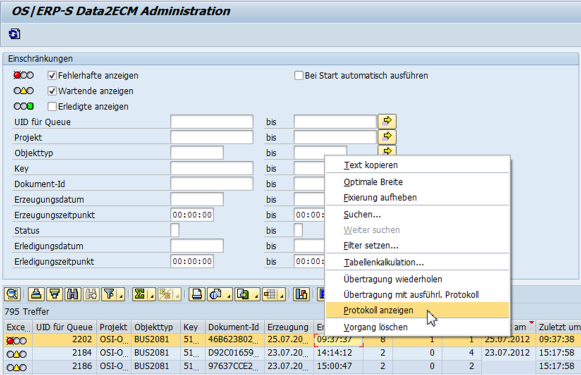Click the Find binoculars icon
Screen dimensions: 581x375
click(x=73, y=294)
